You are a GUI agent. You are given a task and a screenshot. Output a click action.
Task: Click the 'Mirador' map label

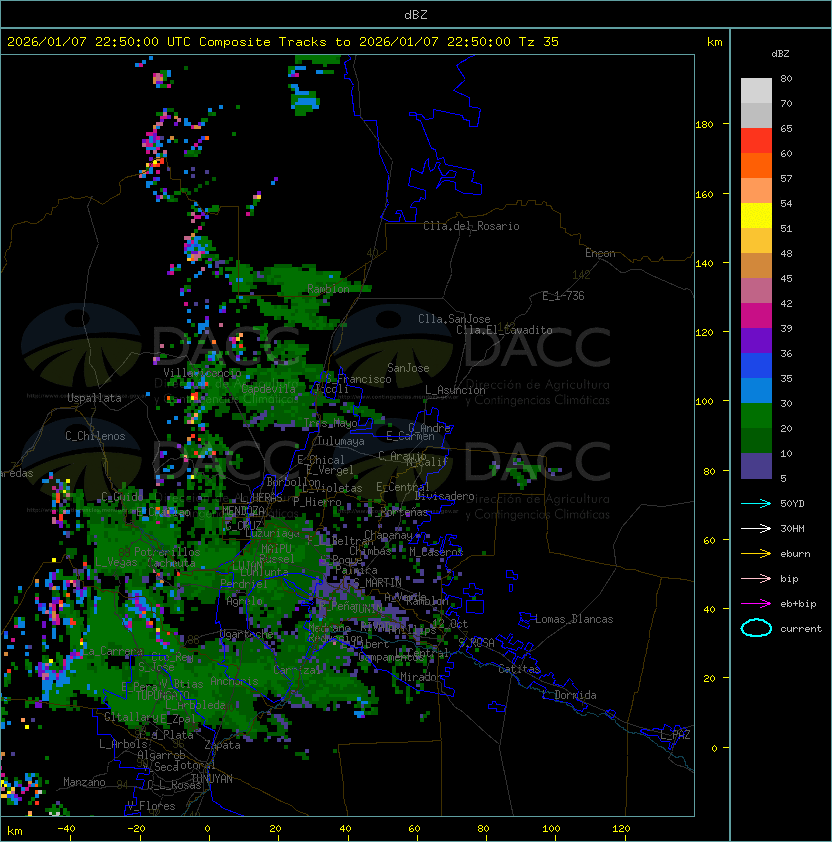point(421,677)
